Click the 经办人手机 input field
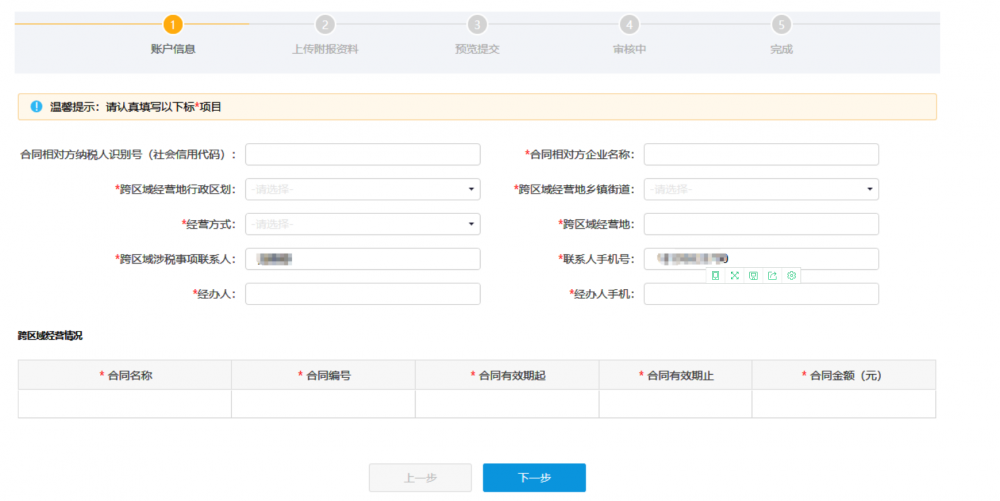 click(761, 294)
